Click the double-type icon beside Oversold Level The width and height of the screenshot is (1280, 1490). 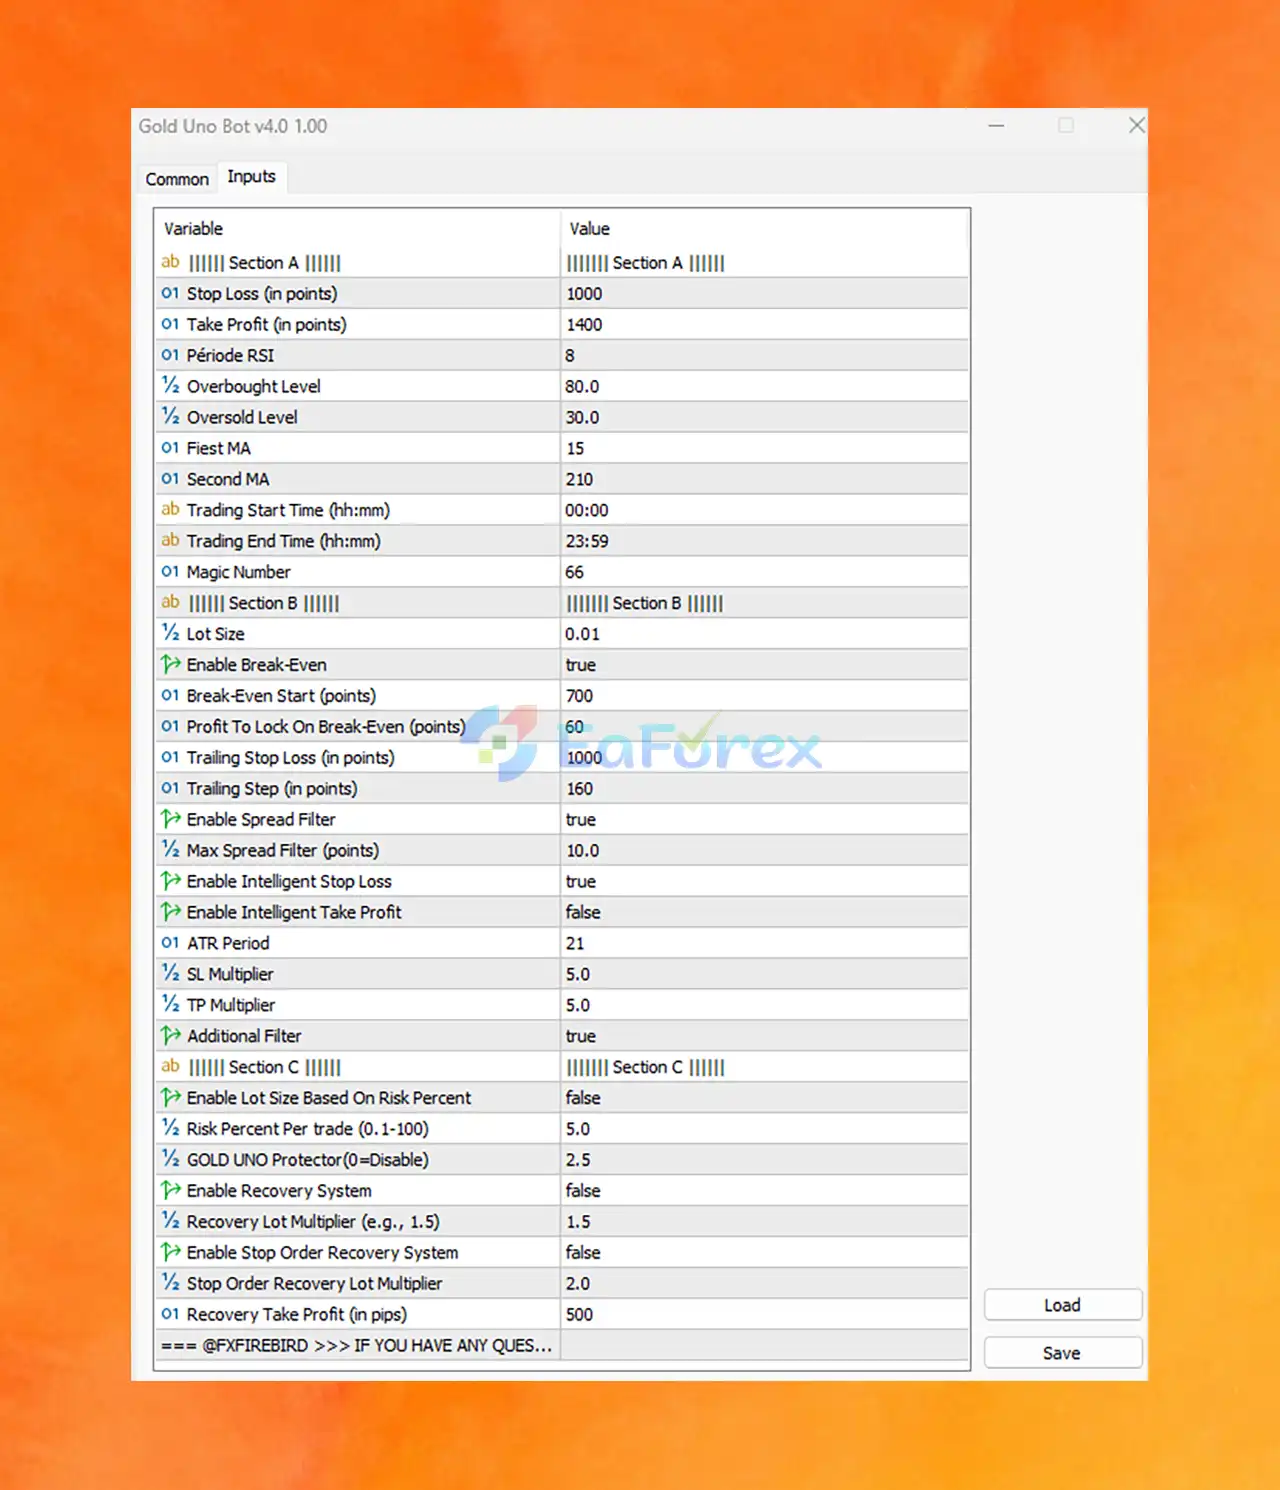coord(170,417)
